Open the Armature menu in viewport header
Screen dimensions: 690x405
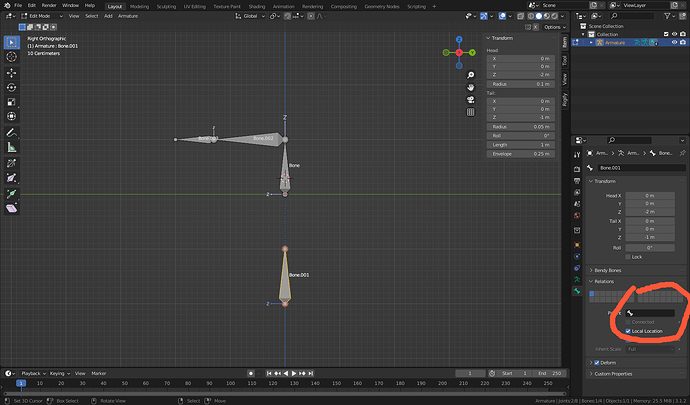coord(128,16)
